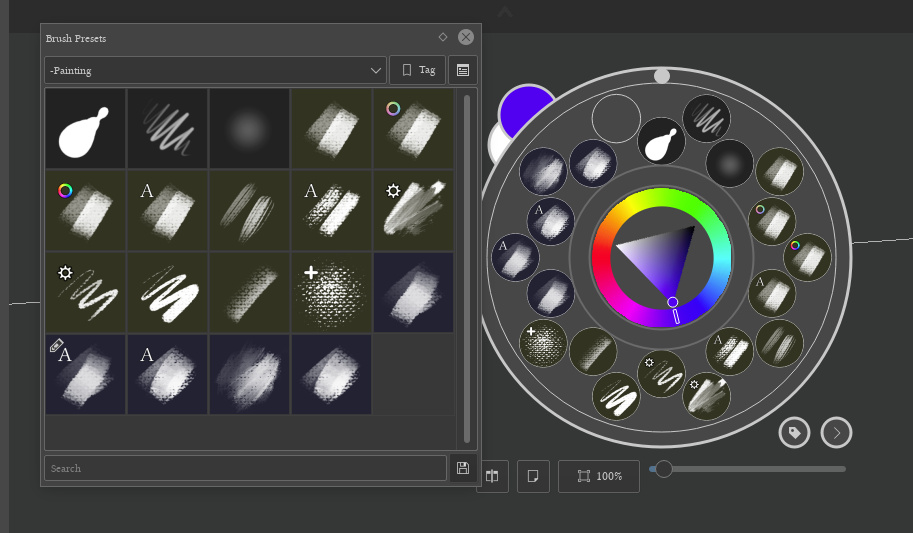This screenshot has width=913, height=533.
Task: Click the Brush Presets vertical scrollbar
Action: click(467, 268)
